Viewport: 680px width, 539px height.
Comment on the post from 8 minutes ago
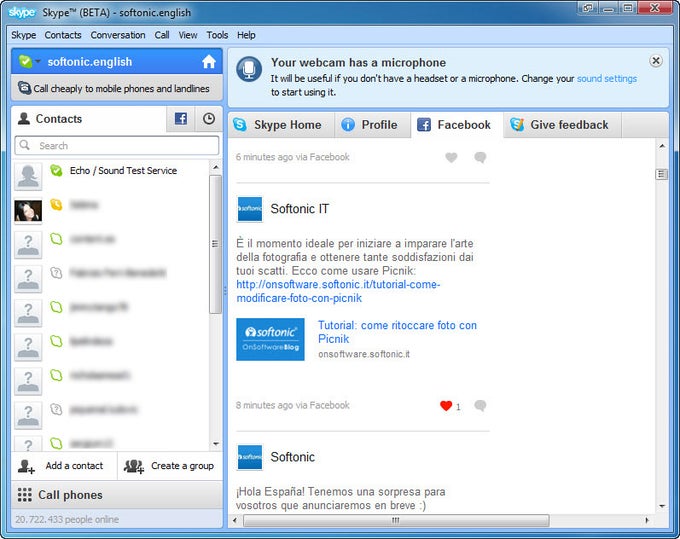tap(480, 406)
